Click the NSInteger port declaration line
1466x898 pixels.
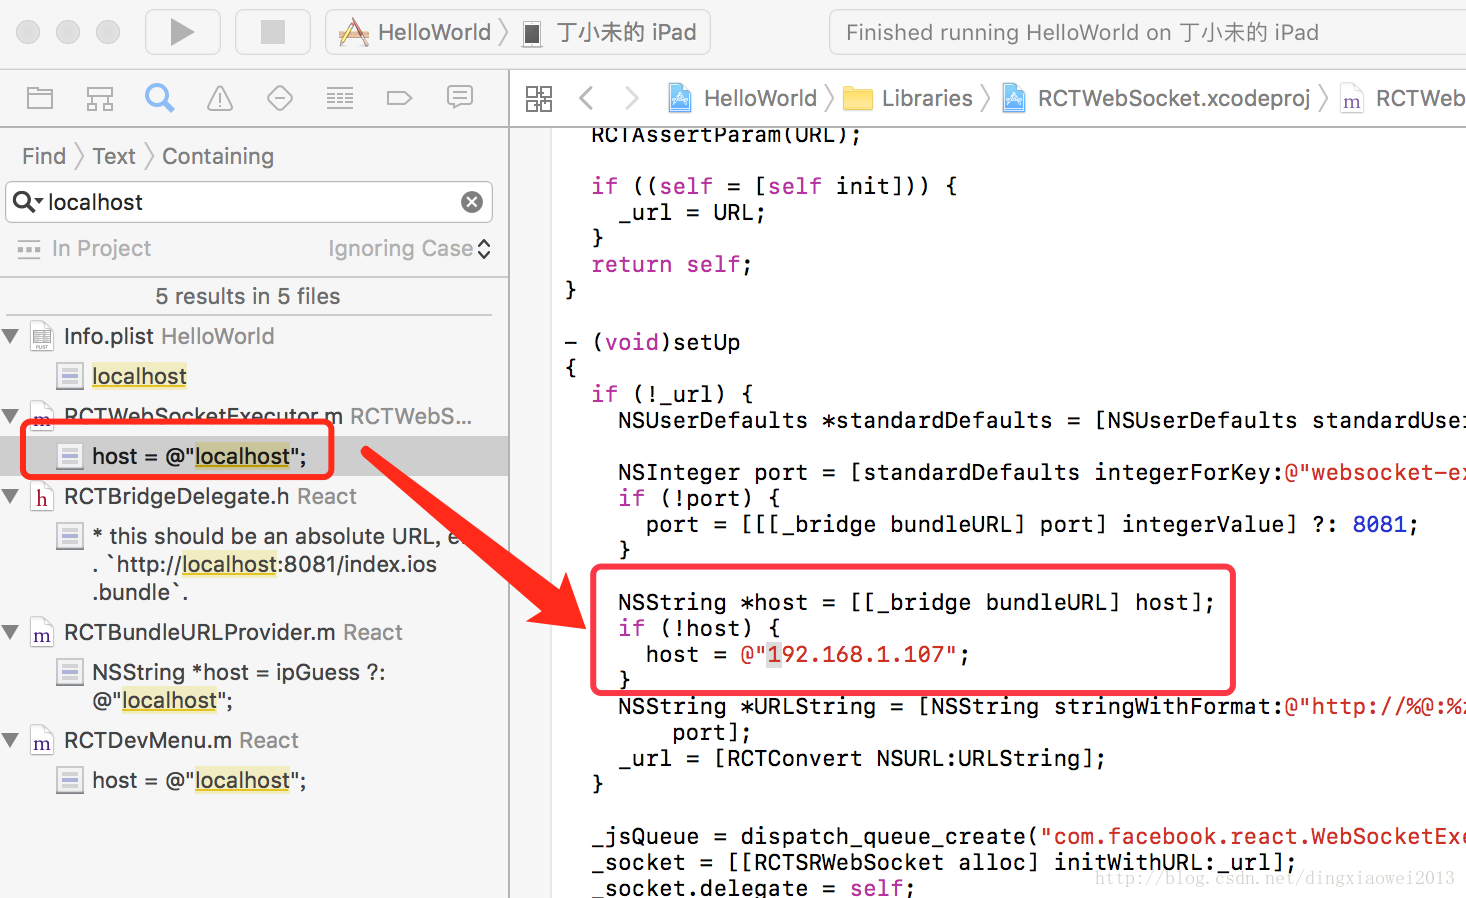tap(1040, 472)
